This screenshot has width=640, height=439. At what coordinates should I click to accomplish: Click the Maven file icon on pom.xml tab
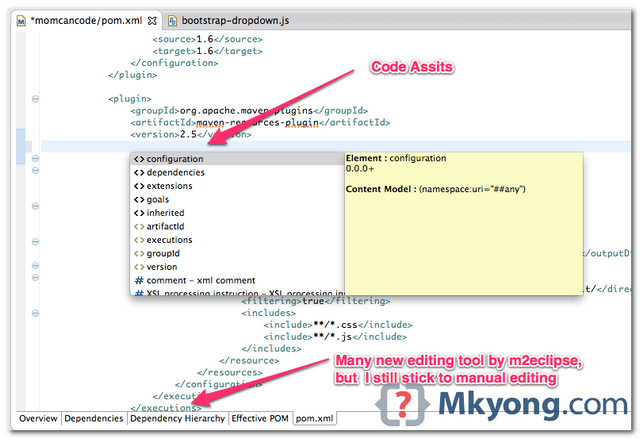point(21,21)
